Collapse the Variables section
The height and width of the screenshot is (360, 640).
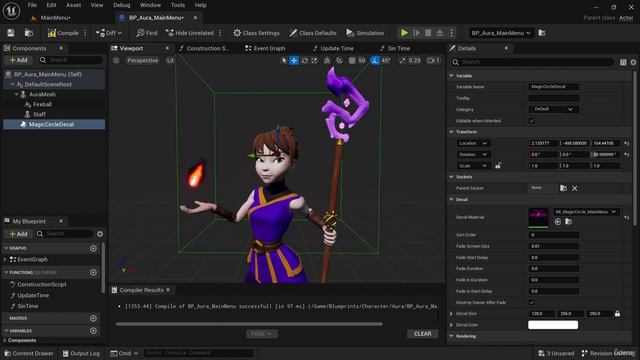click(x=6, y=331)
